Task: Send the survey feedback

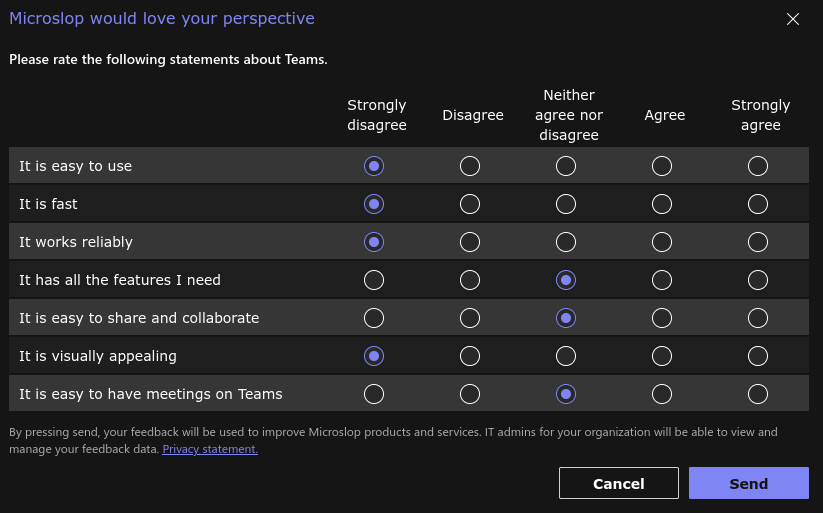Action: [748, 483]
